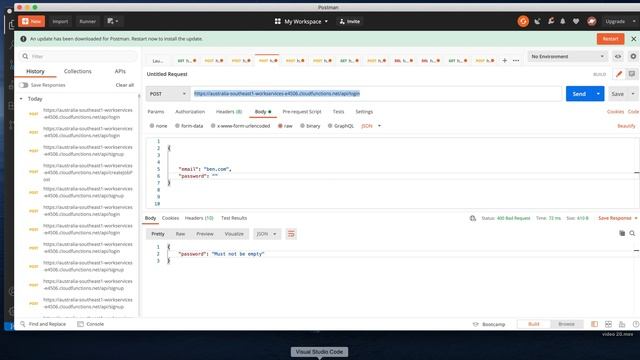Click the network globe icon near Status

tap(473, 218)
